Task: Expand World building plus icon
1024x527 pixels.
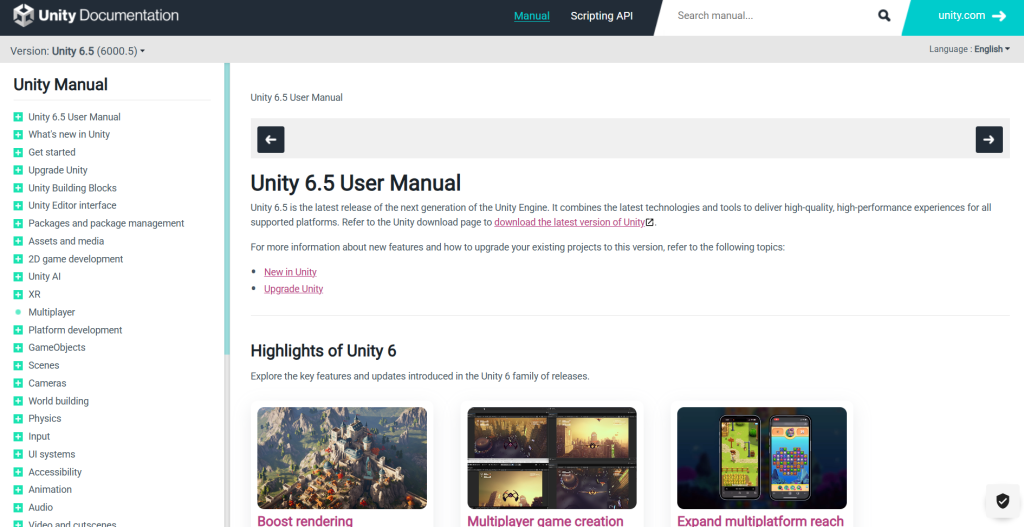Action: (18, 402)
